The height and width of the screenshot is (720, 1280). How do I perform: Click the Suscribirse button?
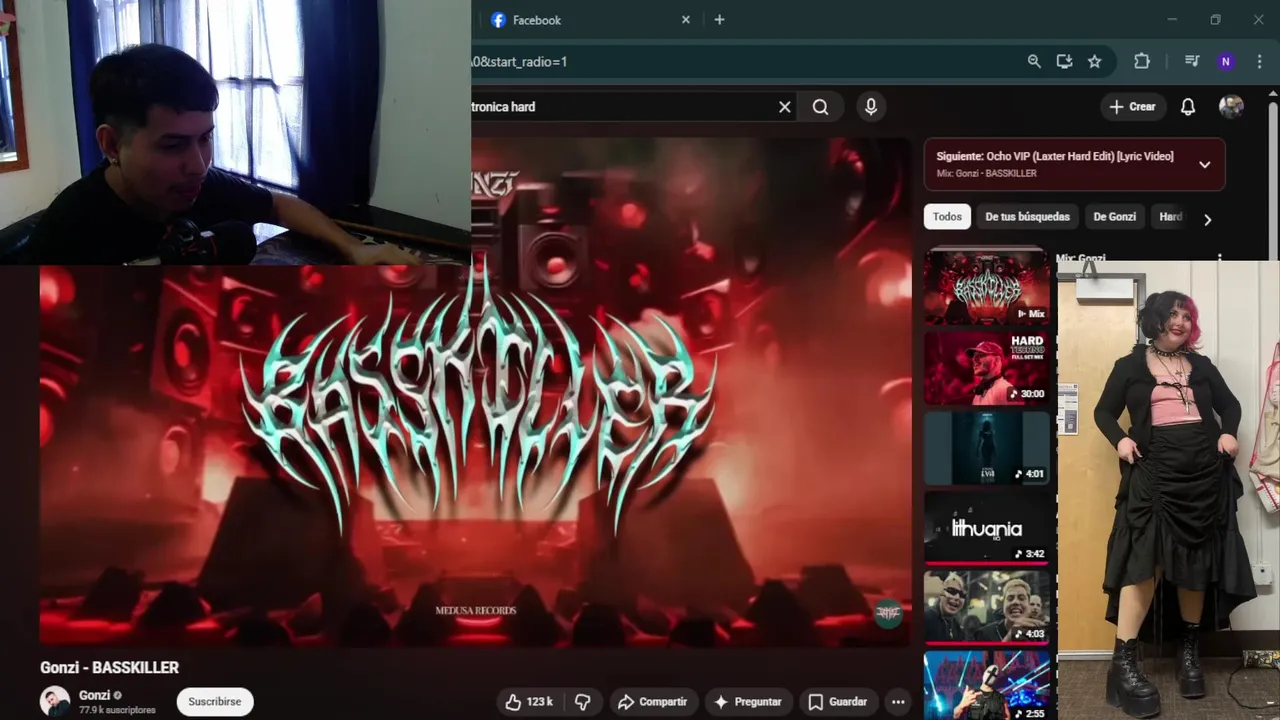215,701
